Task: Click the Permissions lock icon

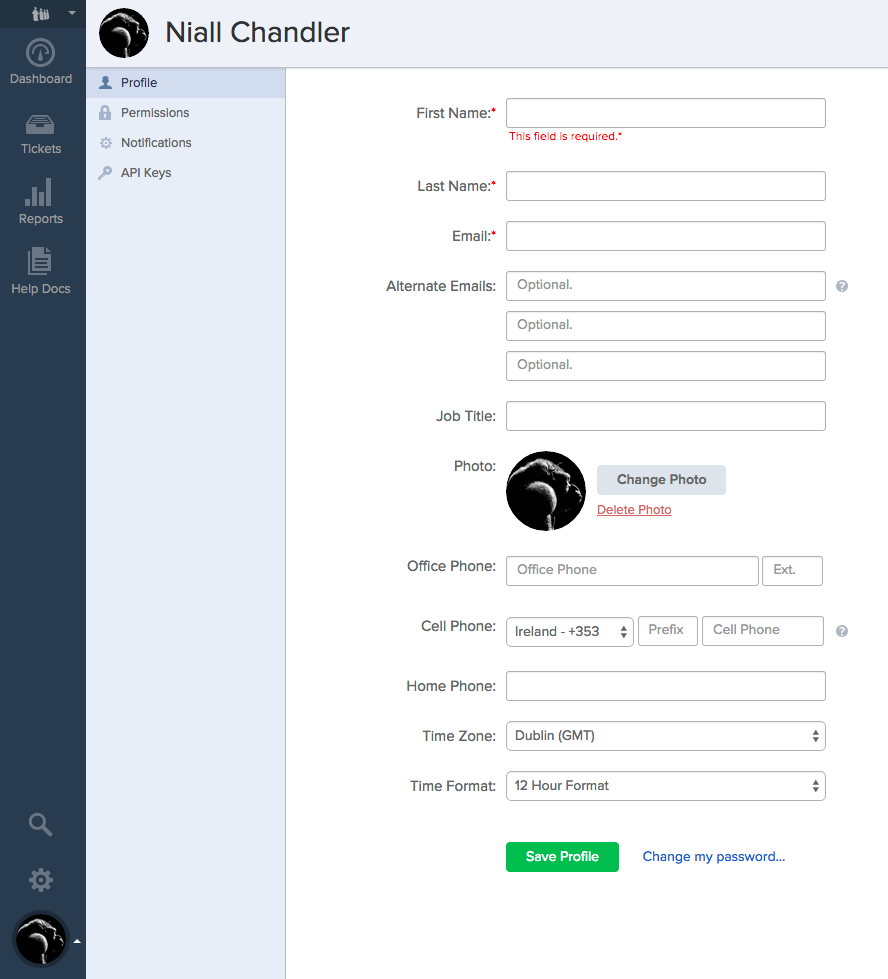Action: tap(105, 112)
